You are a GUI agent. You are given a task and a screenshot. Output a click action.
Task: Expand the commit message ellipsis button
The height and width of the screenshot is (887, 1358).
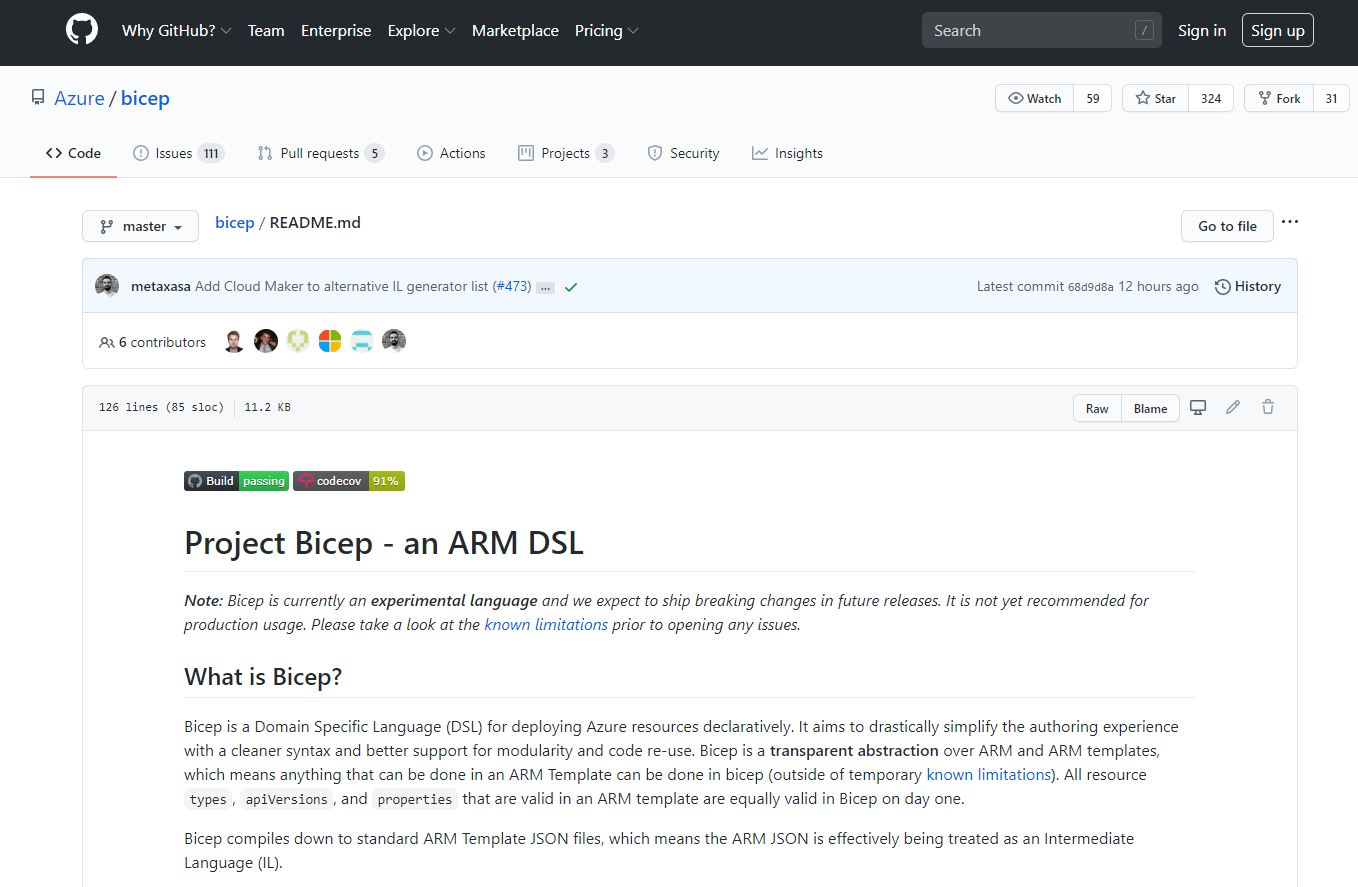545,288
